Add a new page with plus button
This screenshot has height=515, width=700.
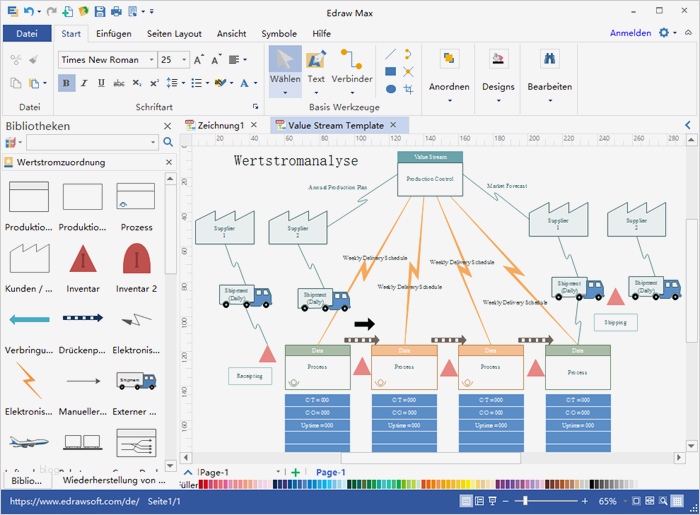296,472
